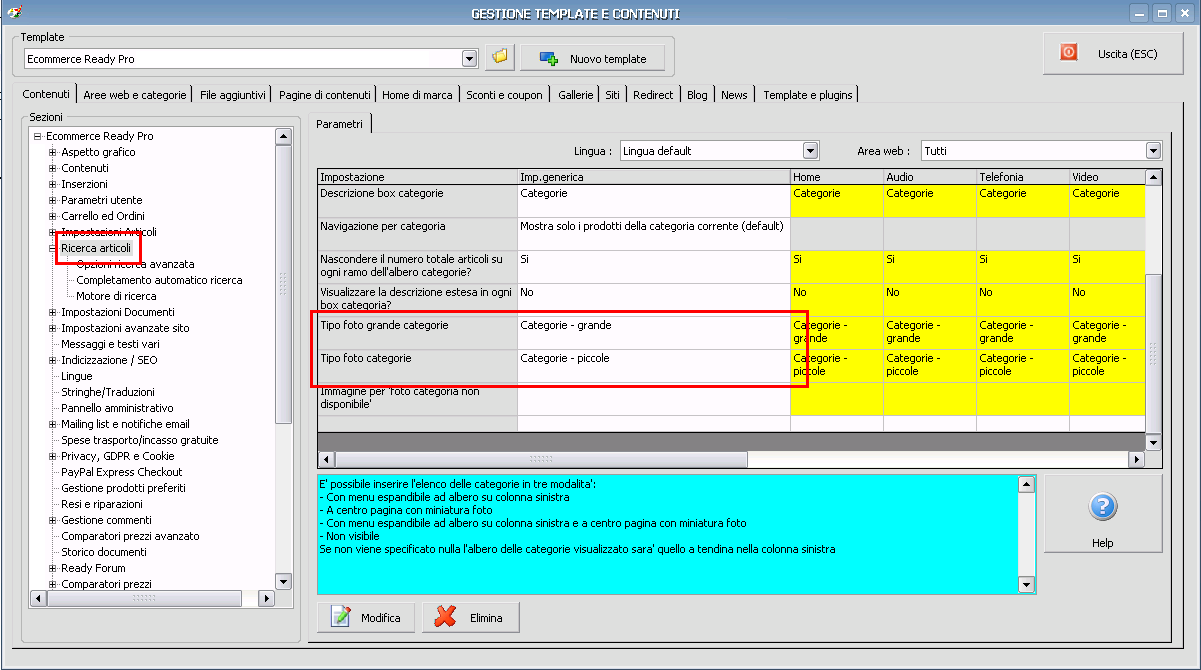Viewport: 1201px width, 670px height.
Task: Open the Ecommerce Ready Pro template dropdown
Action: coord(470,59)
